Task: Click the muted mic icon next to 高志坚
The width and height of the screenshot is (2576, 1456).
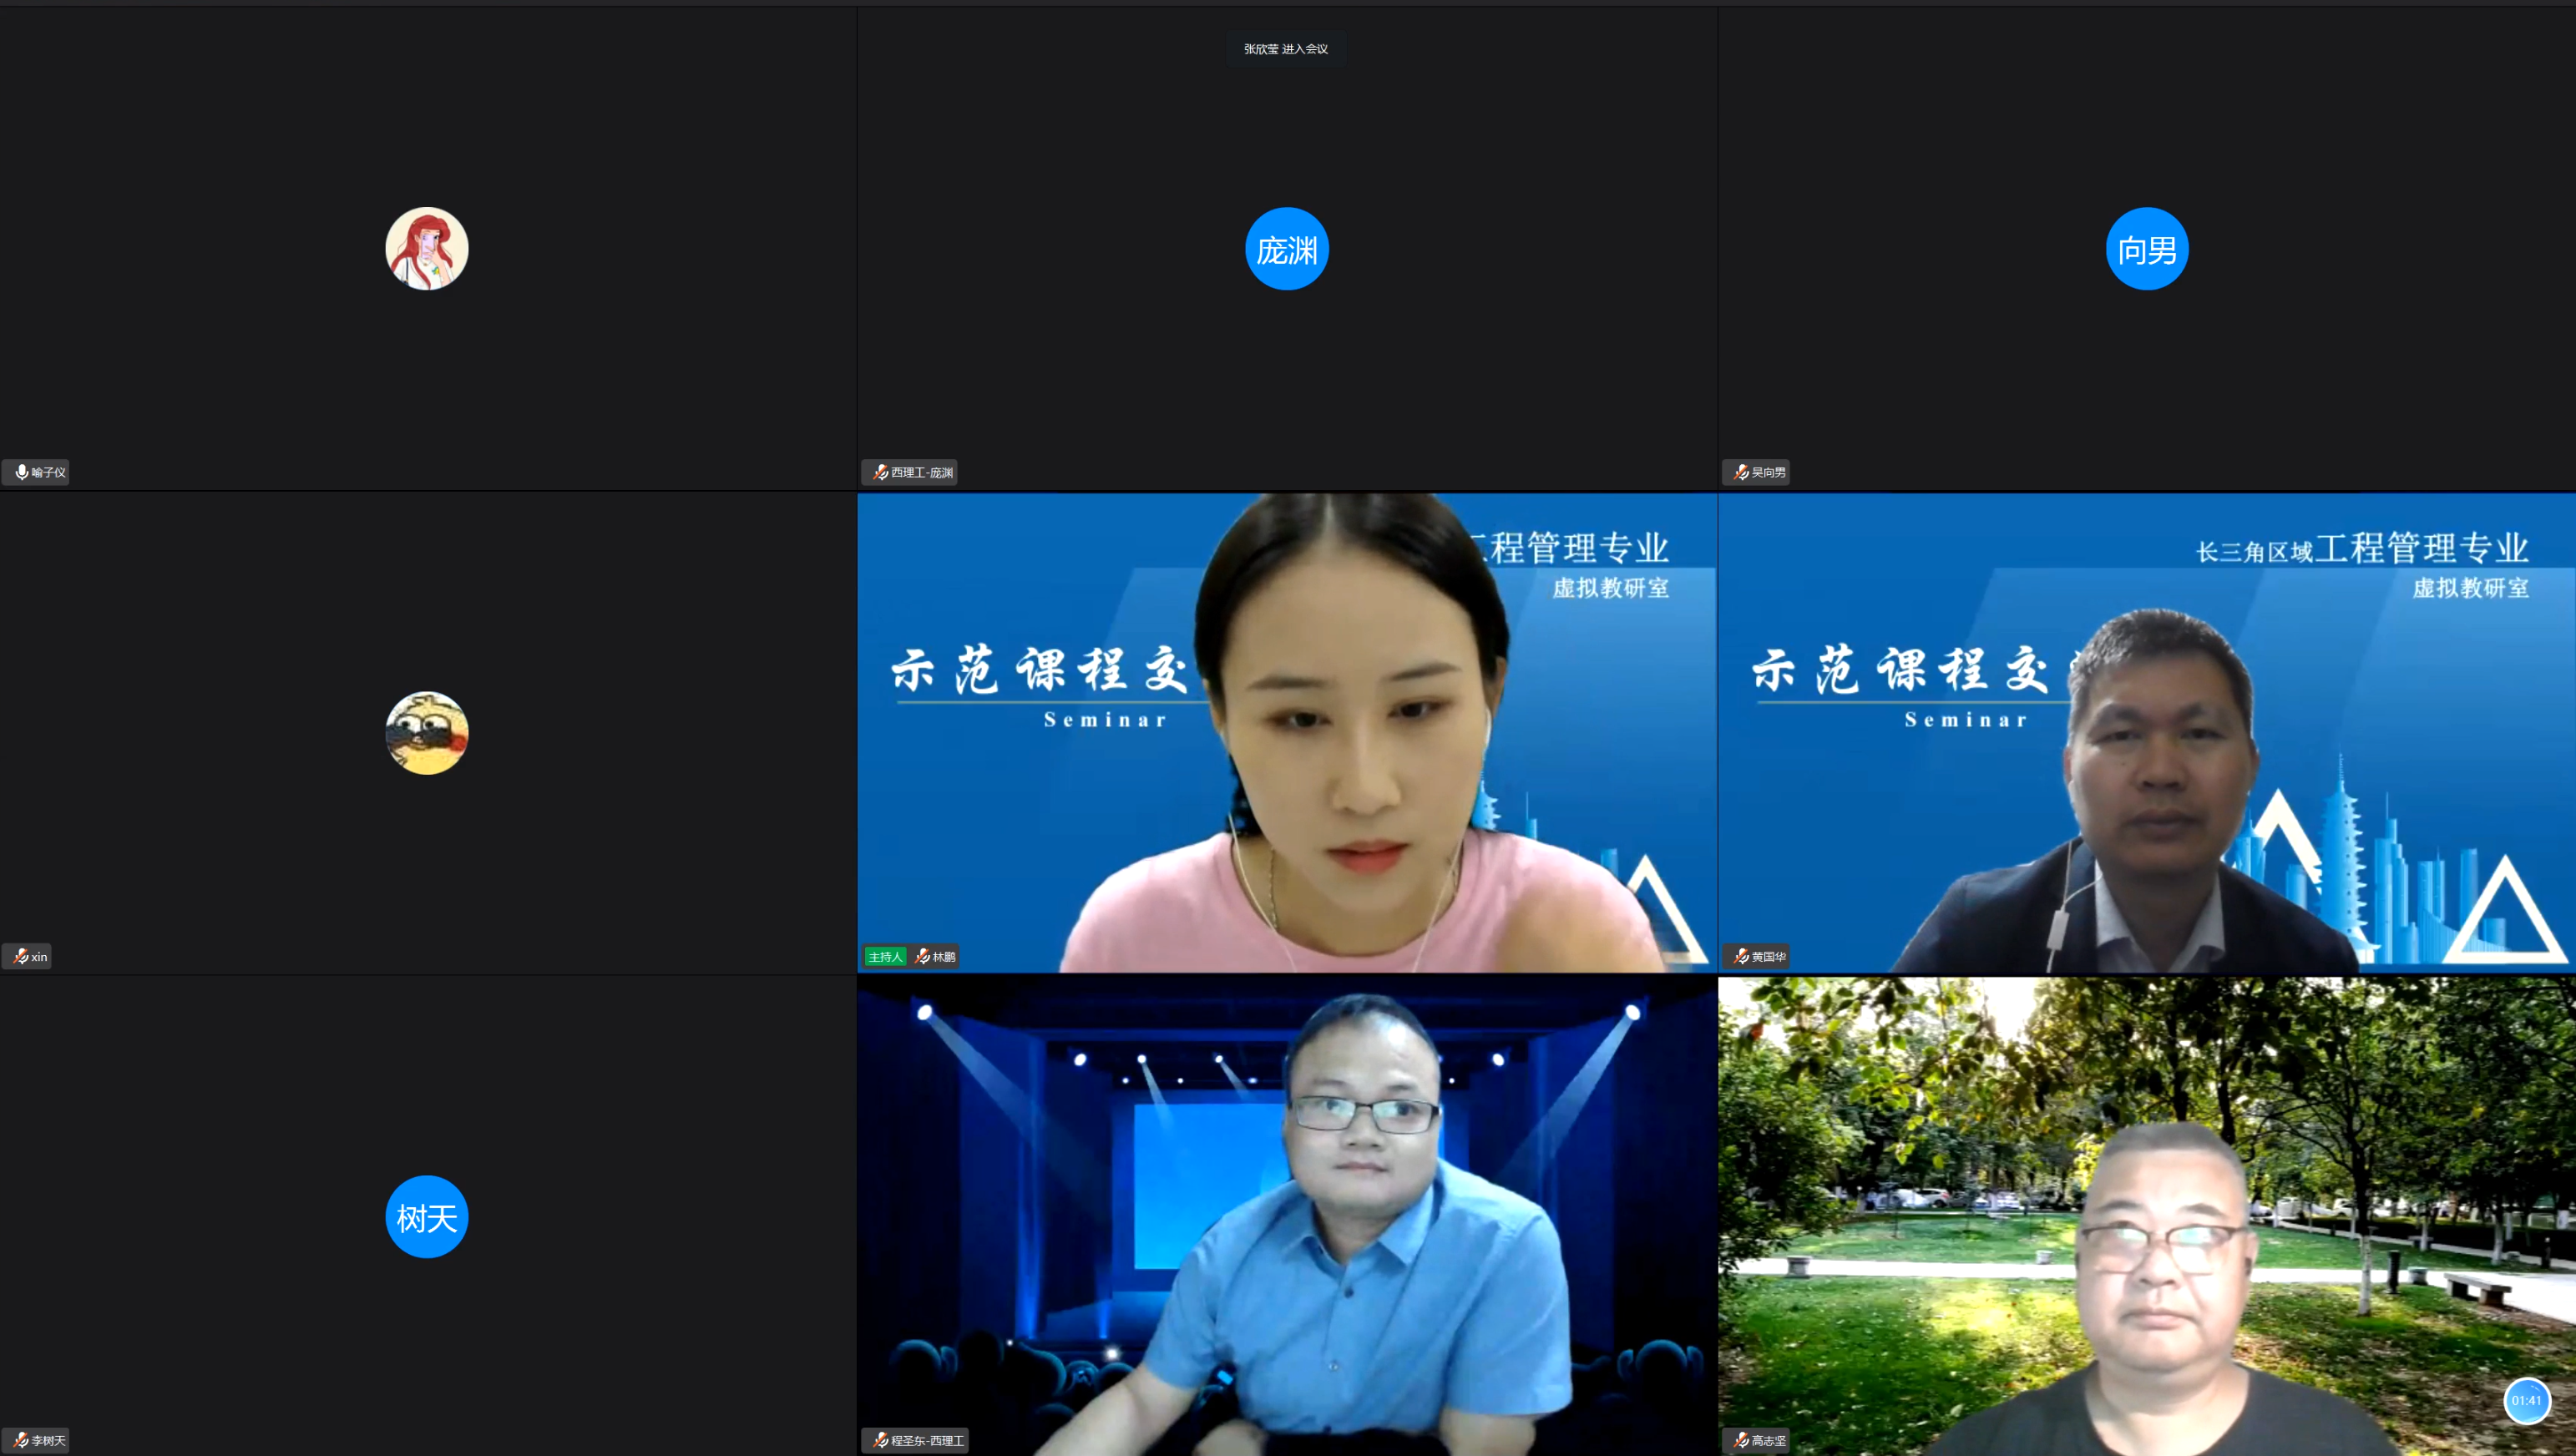Action: 1741,1441
